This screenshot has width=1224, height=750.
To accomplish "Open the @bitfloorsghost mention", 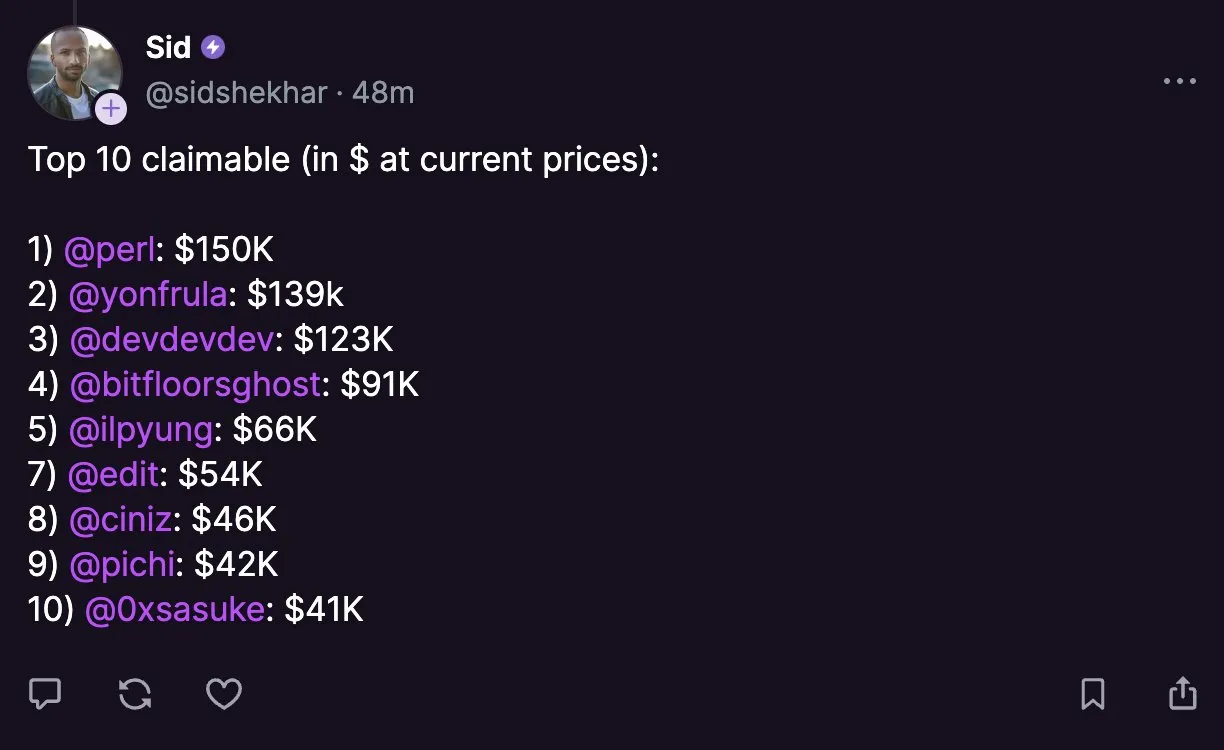I will coord(196,385).
